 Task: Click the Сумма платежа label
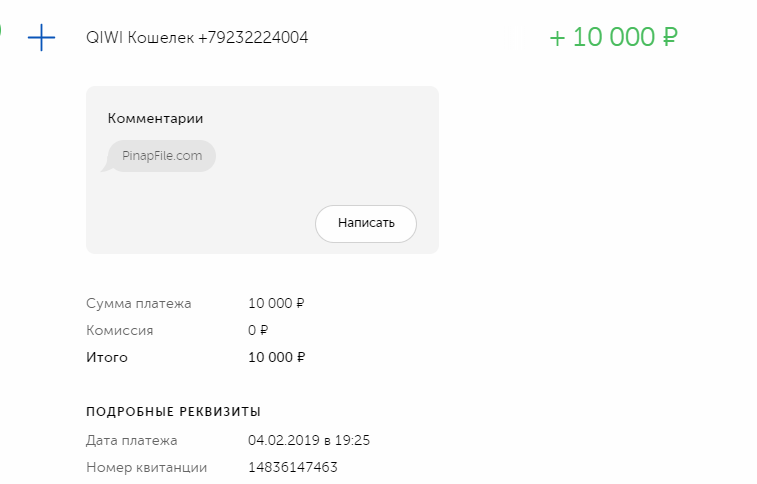pos(138,303)
